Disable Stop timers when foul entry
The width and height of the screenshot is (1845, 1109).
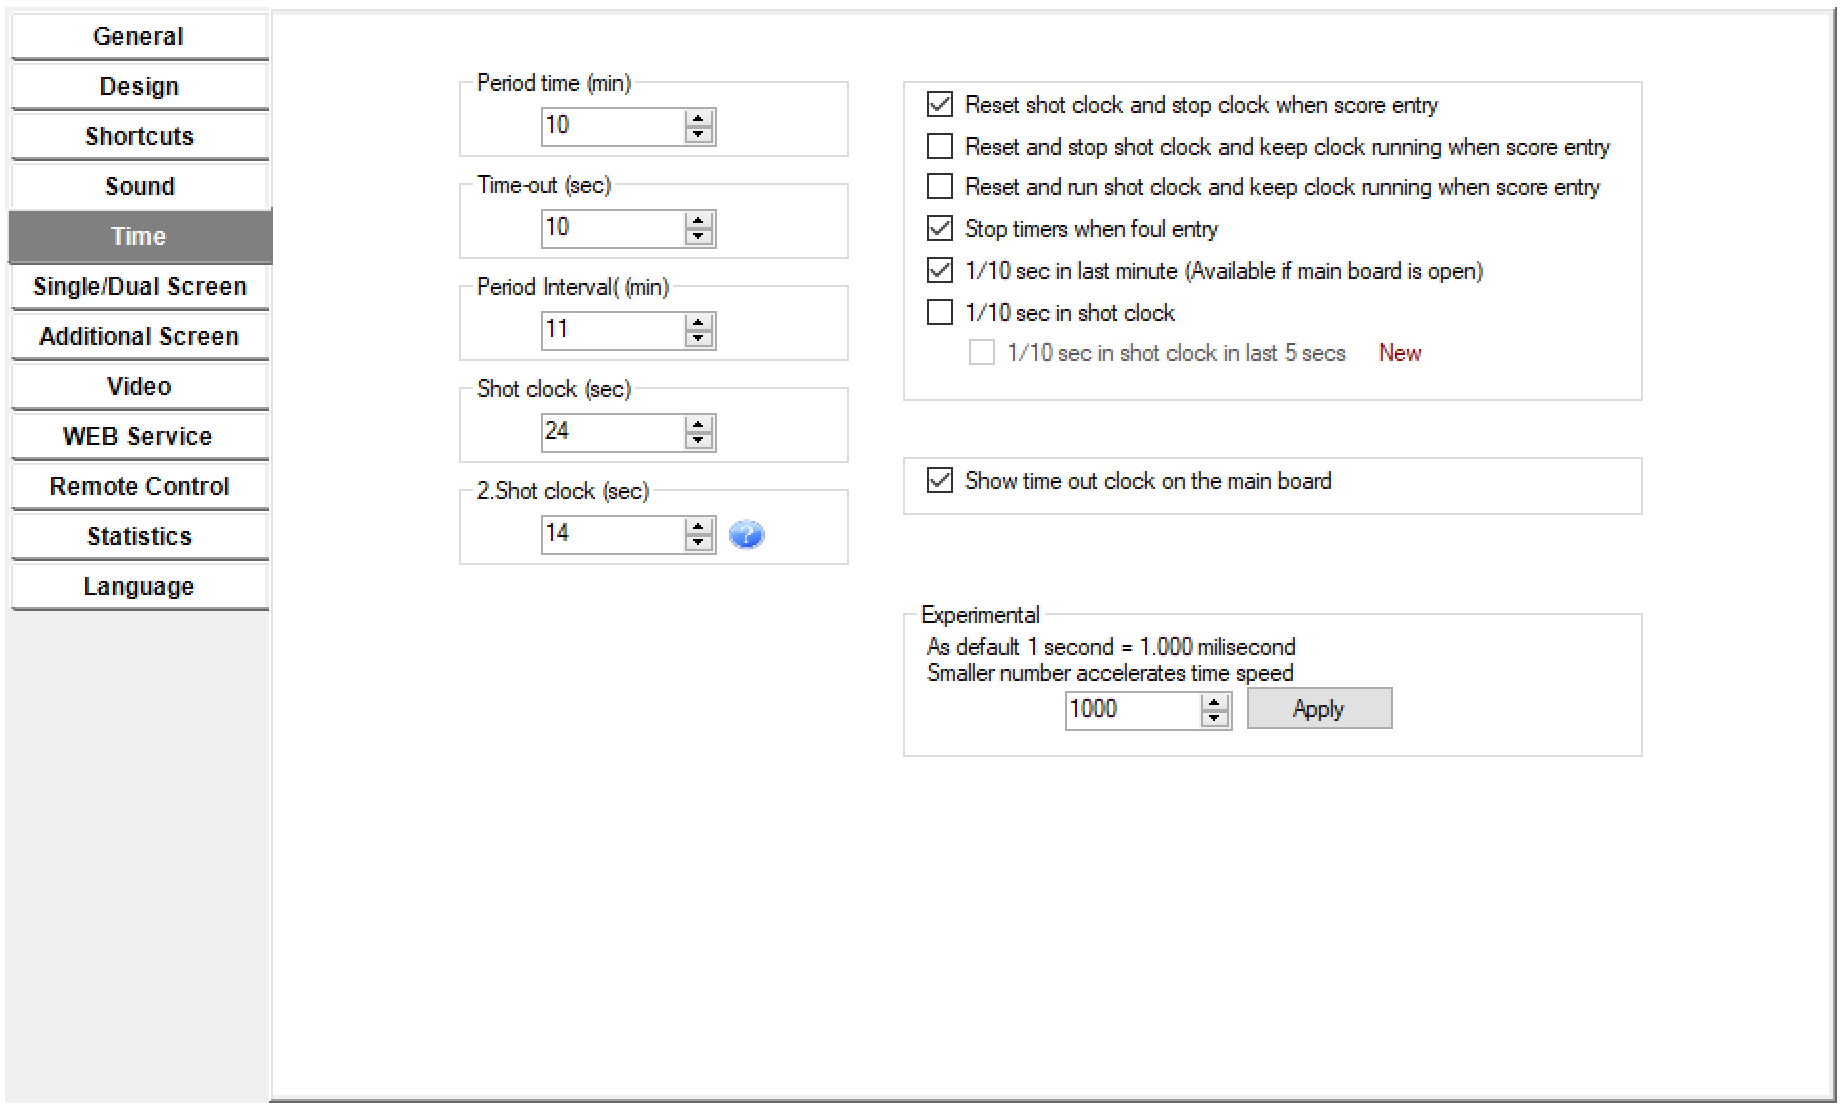click(940, 229)
